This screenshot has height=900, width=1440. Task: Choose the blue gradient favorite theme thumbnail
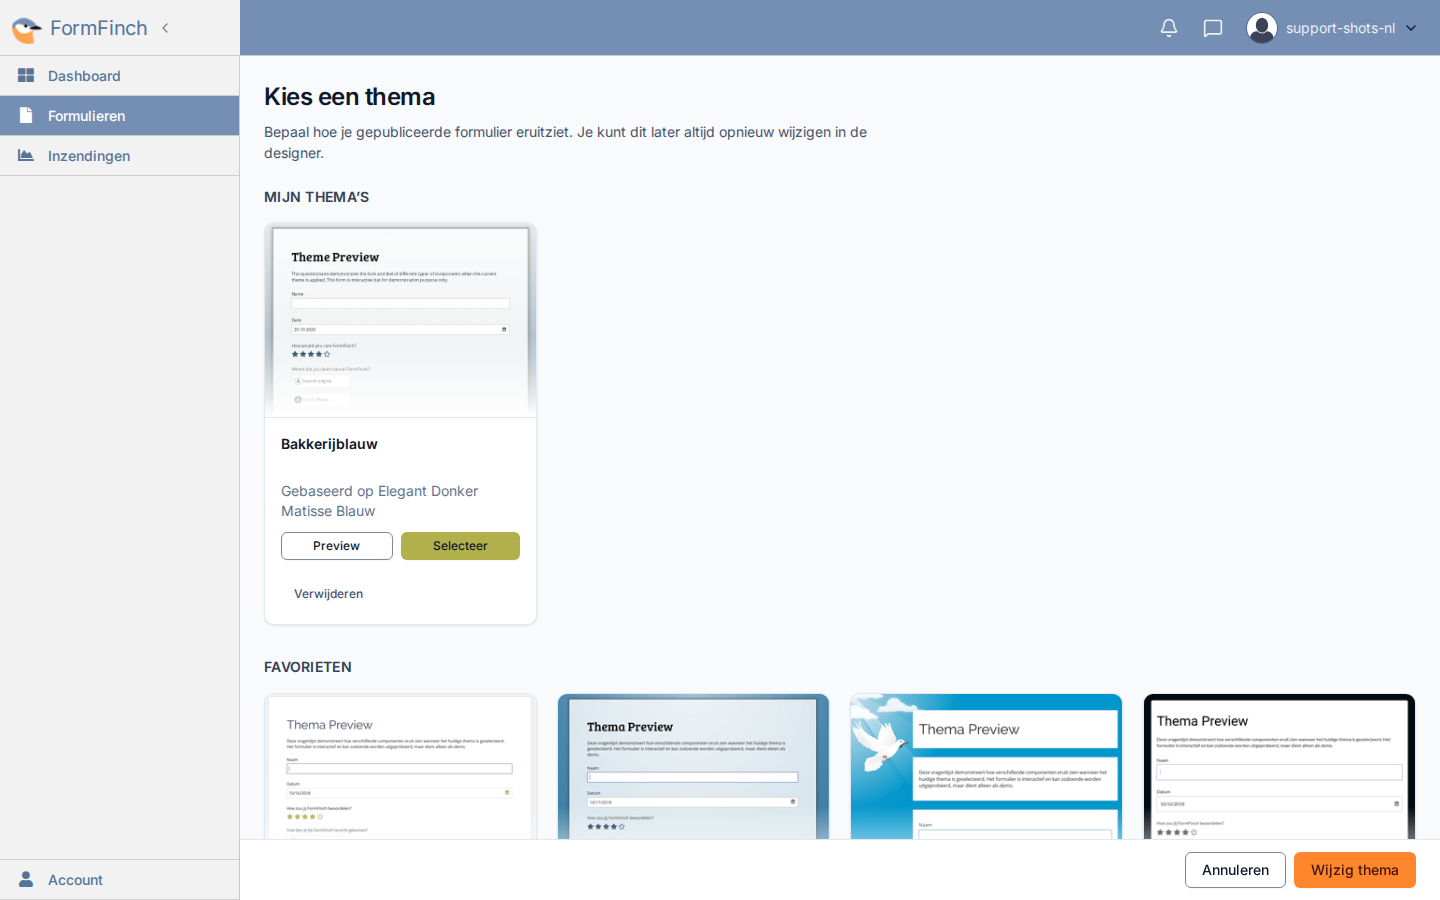pos(693,766)
